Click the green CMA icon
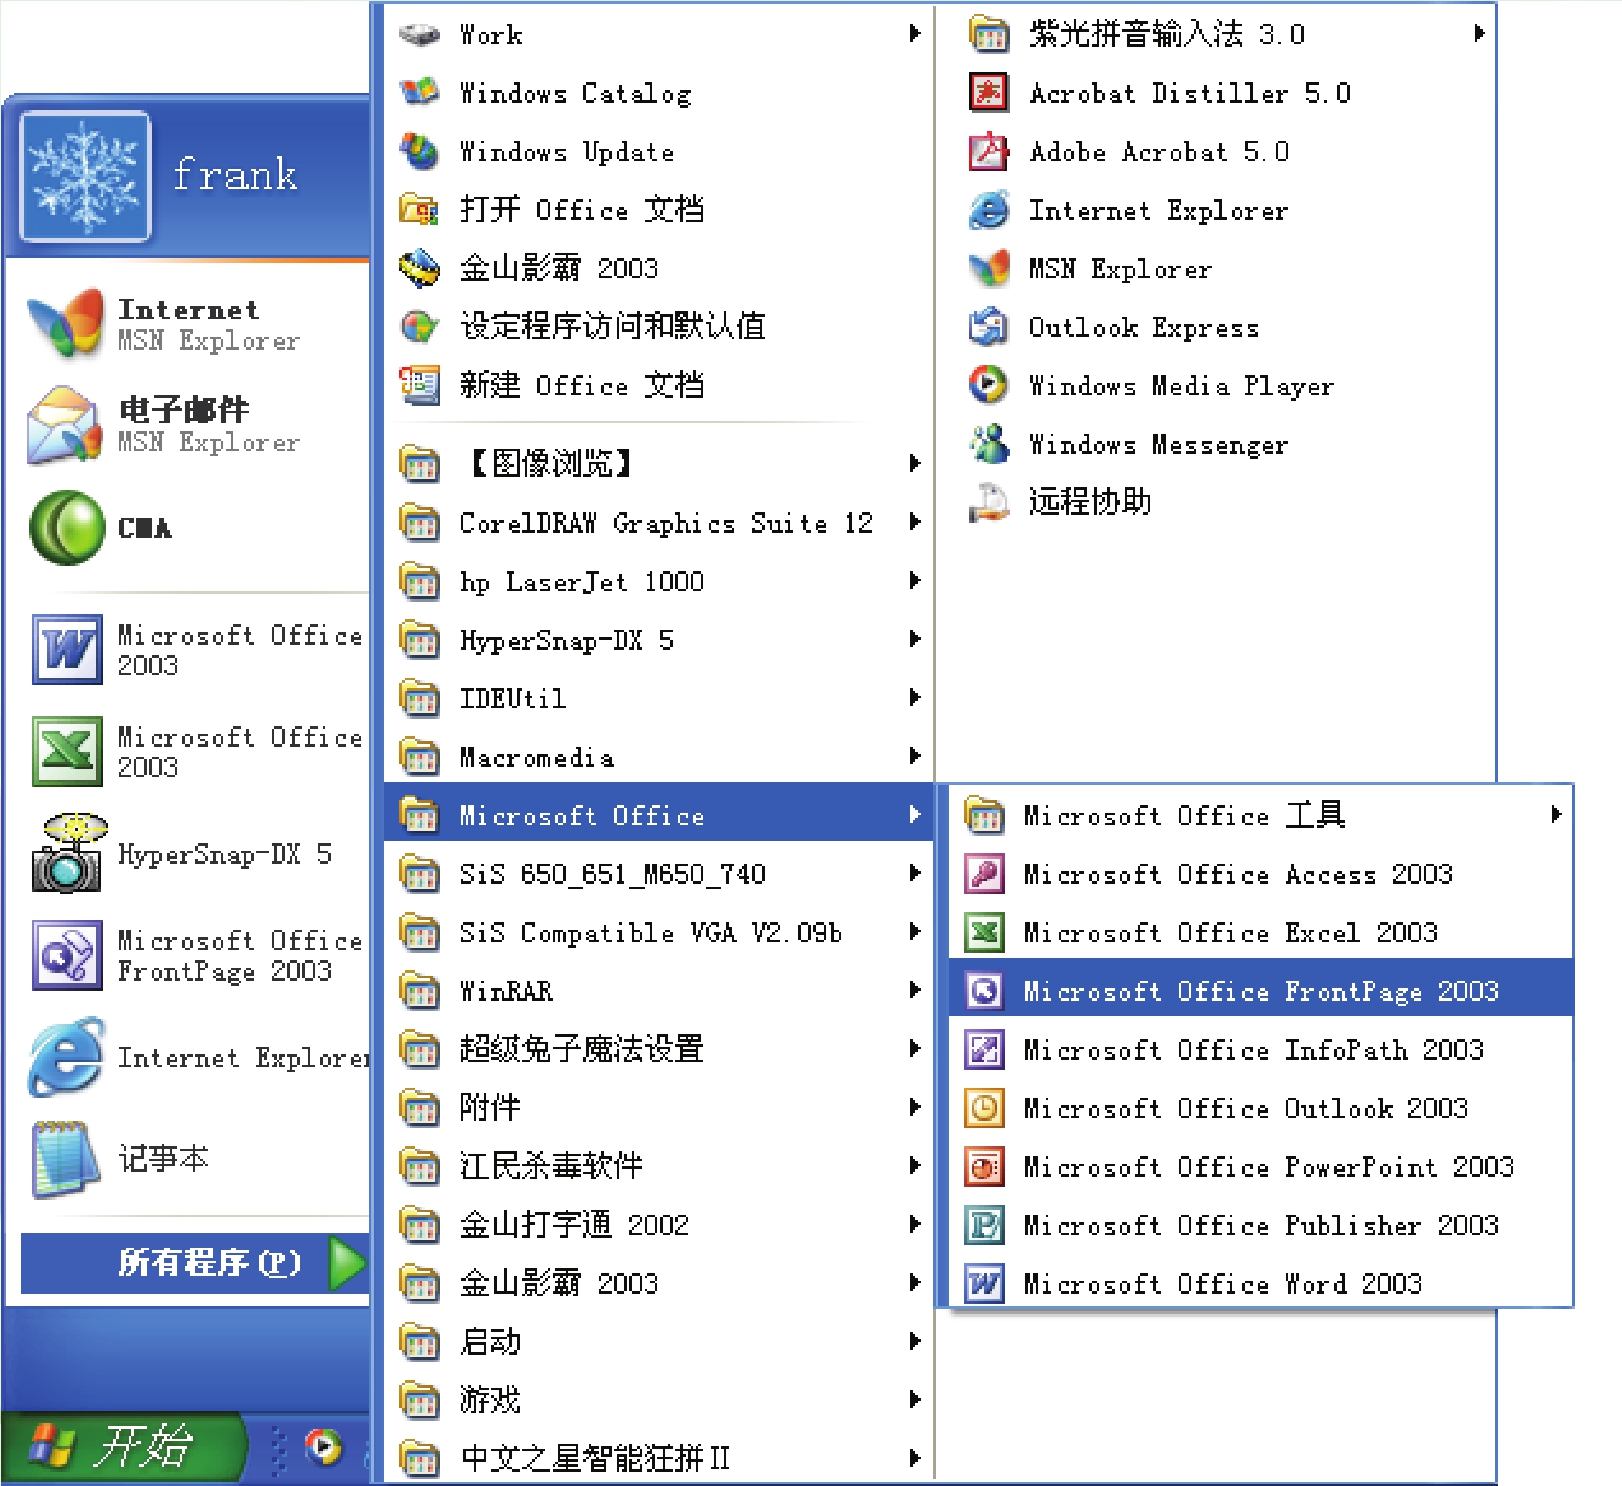This screenshot has width=1622, height=1486. [x=66, y=527]
